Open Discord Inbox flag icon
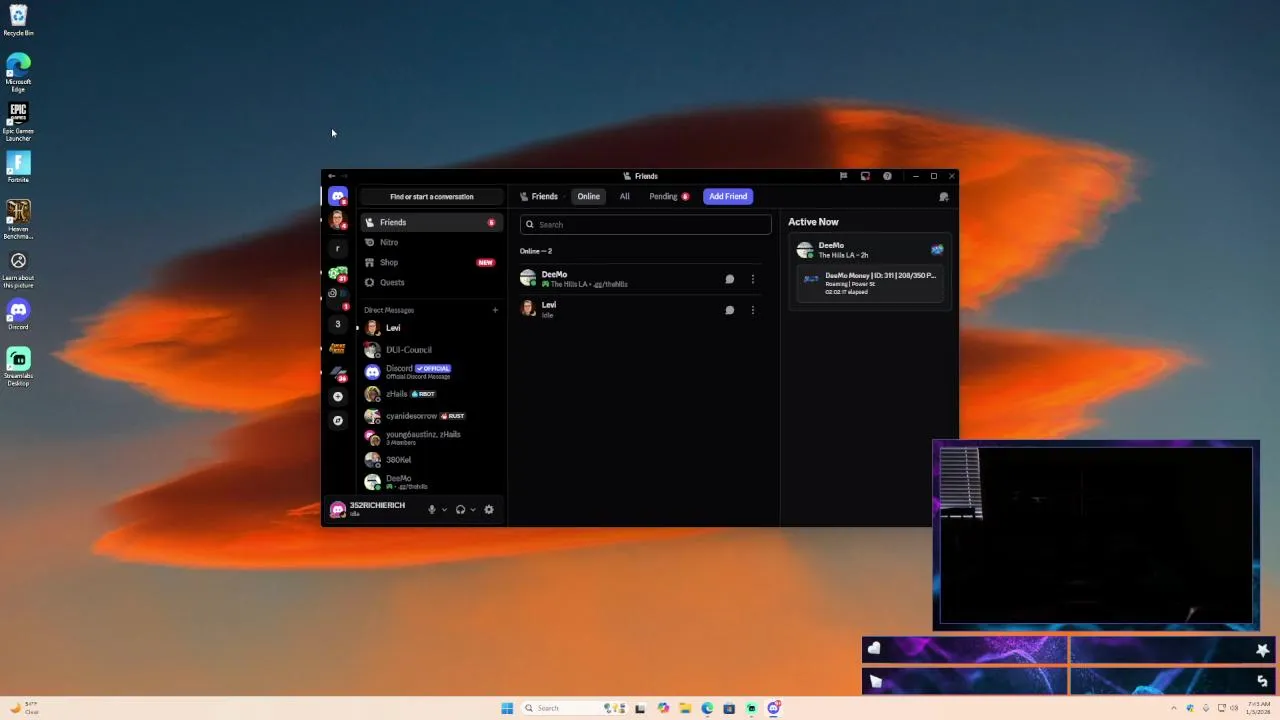Image resolution: width=1280 pixels, height=720 pixels. point(843,176)
